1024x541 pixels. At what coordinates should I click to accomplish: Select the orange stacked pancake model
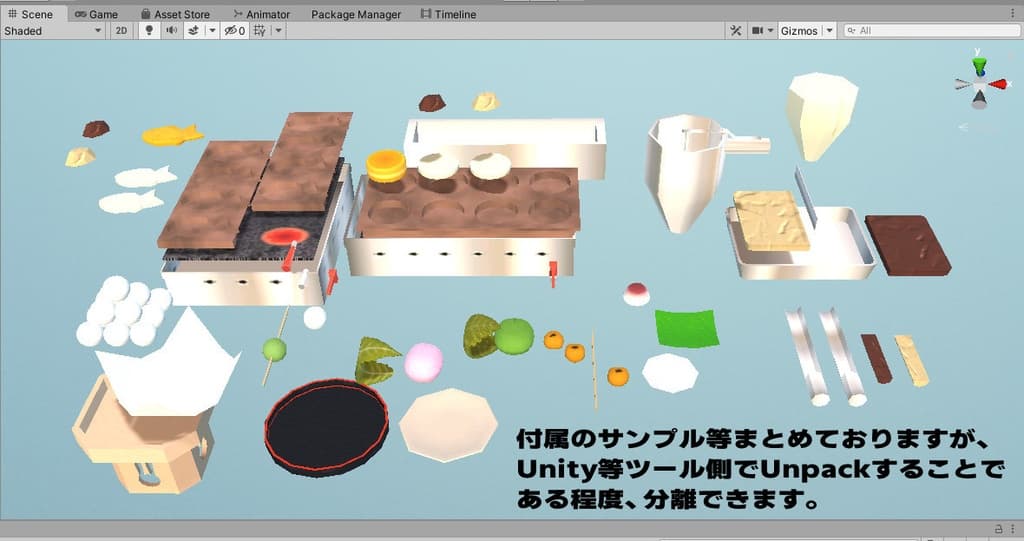(x=386, y=166)
